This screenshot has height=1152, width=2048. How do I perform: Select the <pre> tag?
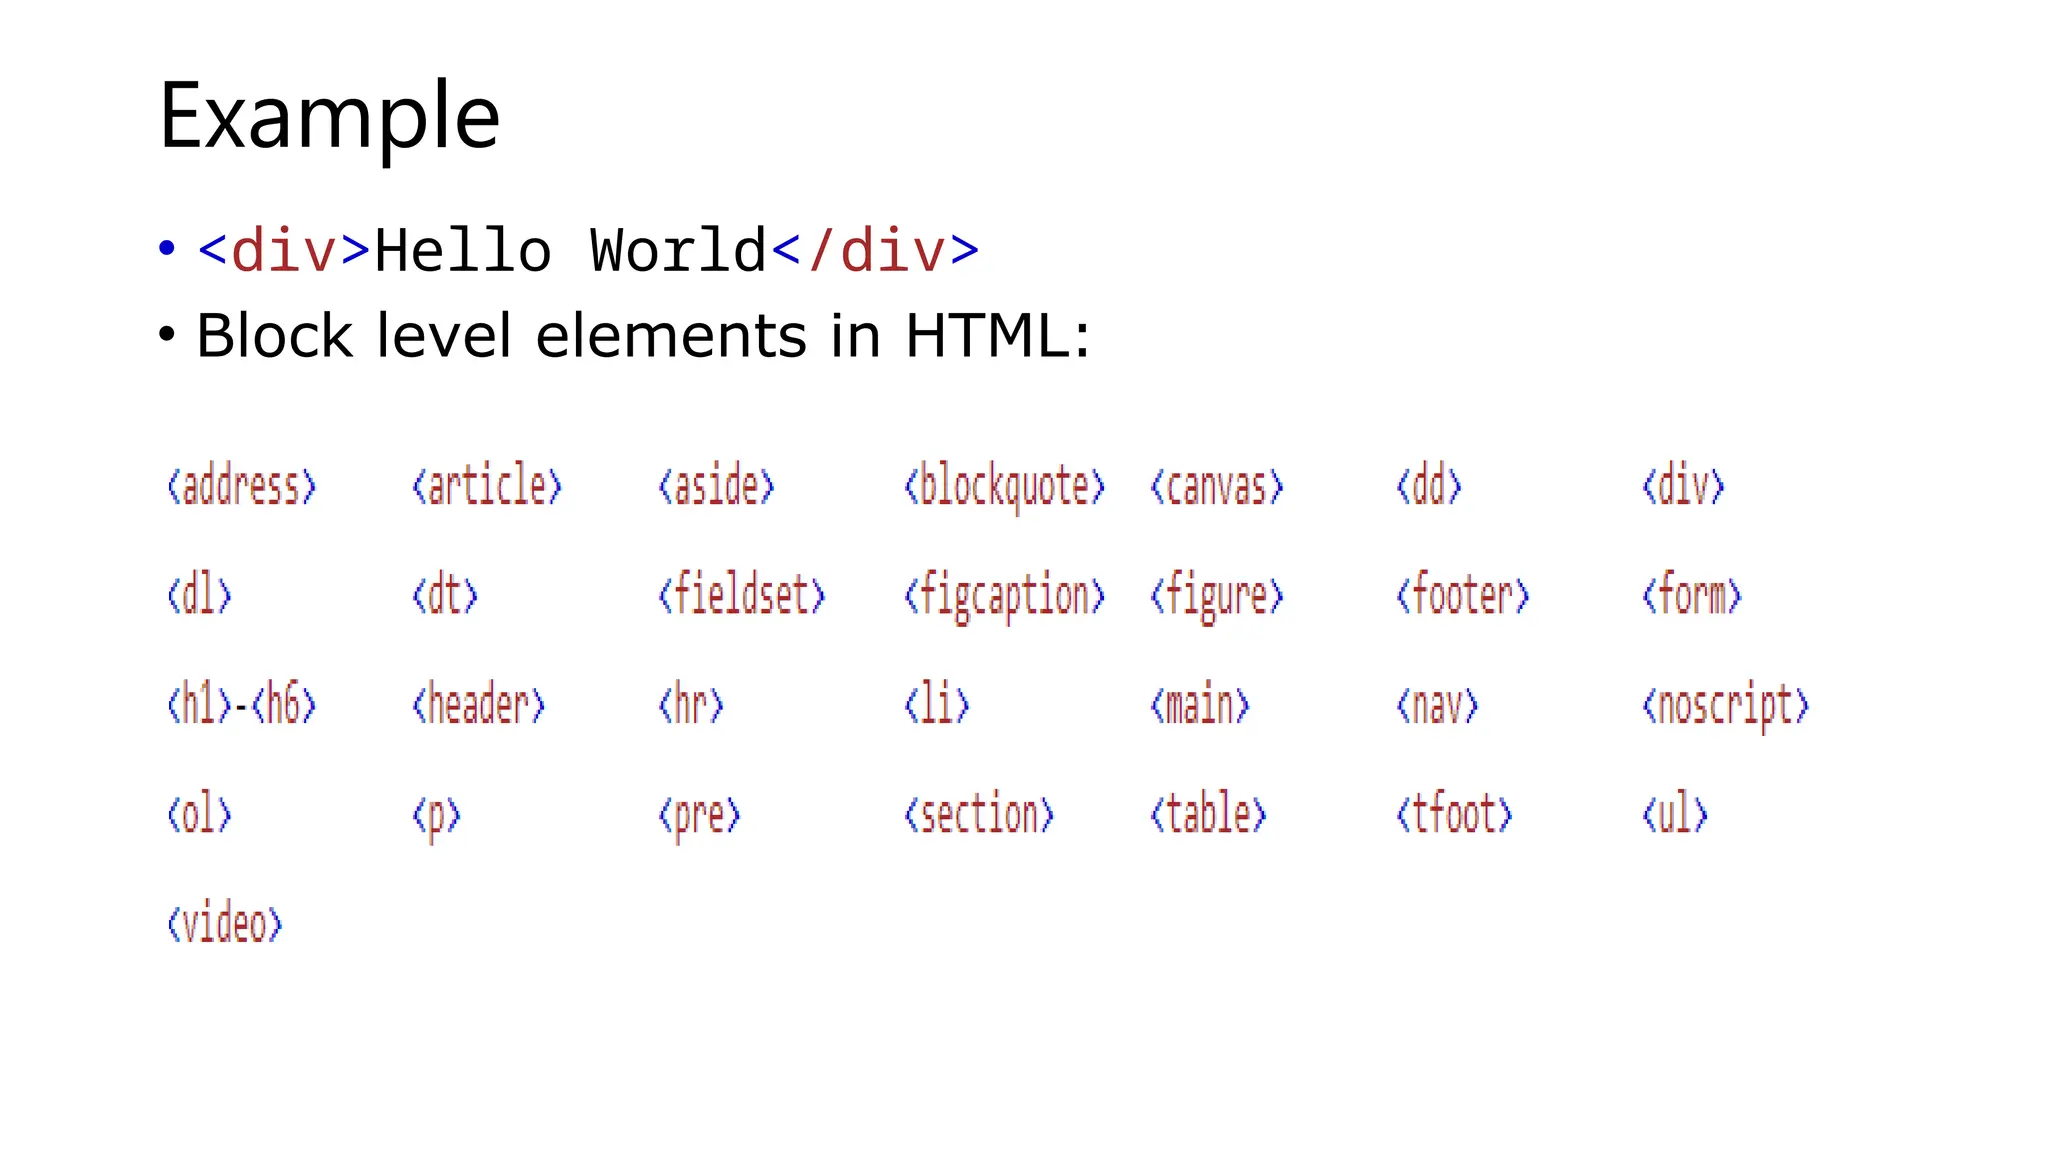tap(699, 818)
